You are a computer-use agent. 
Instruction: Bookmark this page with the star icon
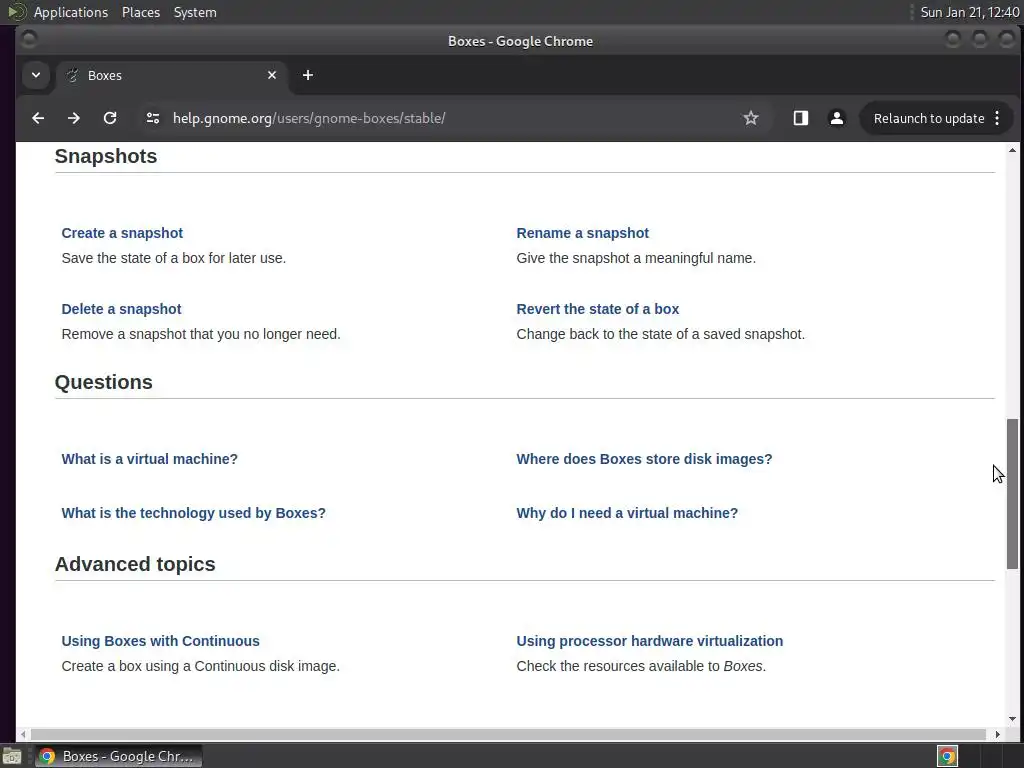tap(751, 118)
